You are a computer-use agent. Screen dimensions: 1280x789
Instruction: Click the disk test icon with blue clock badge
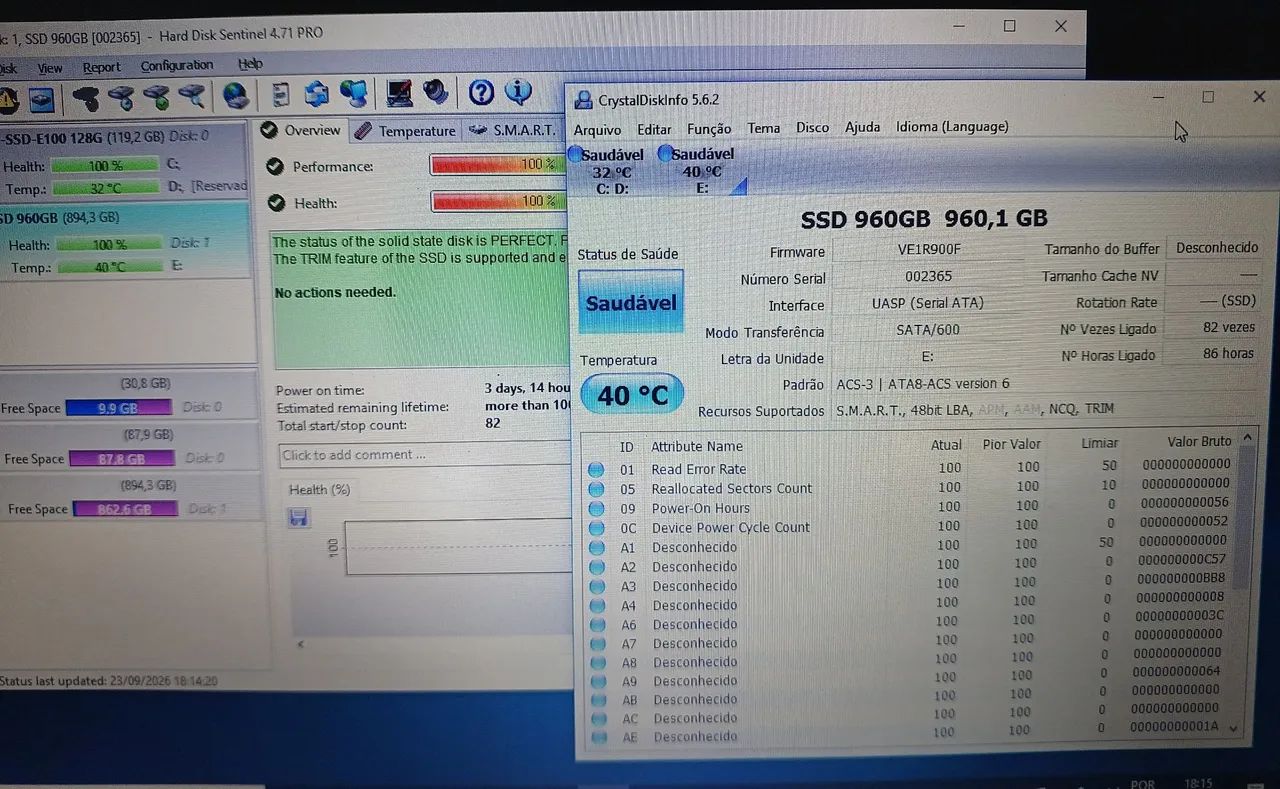pyautogui.click(x=121, y=98)
